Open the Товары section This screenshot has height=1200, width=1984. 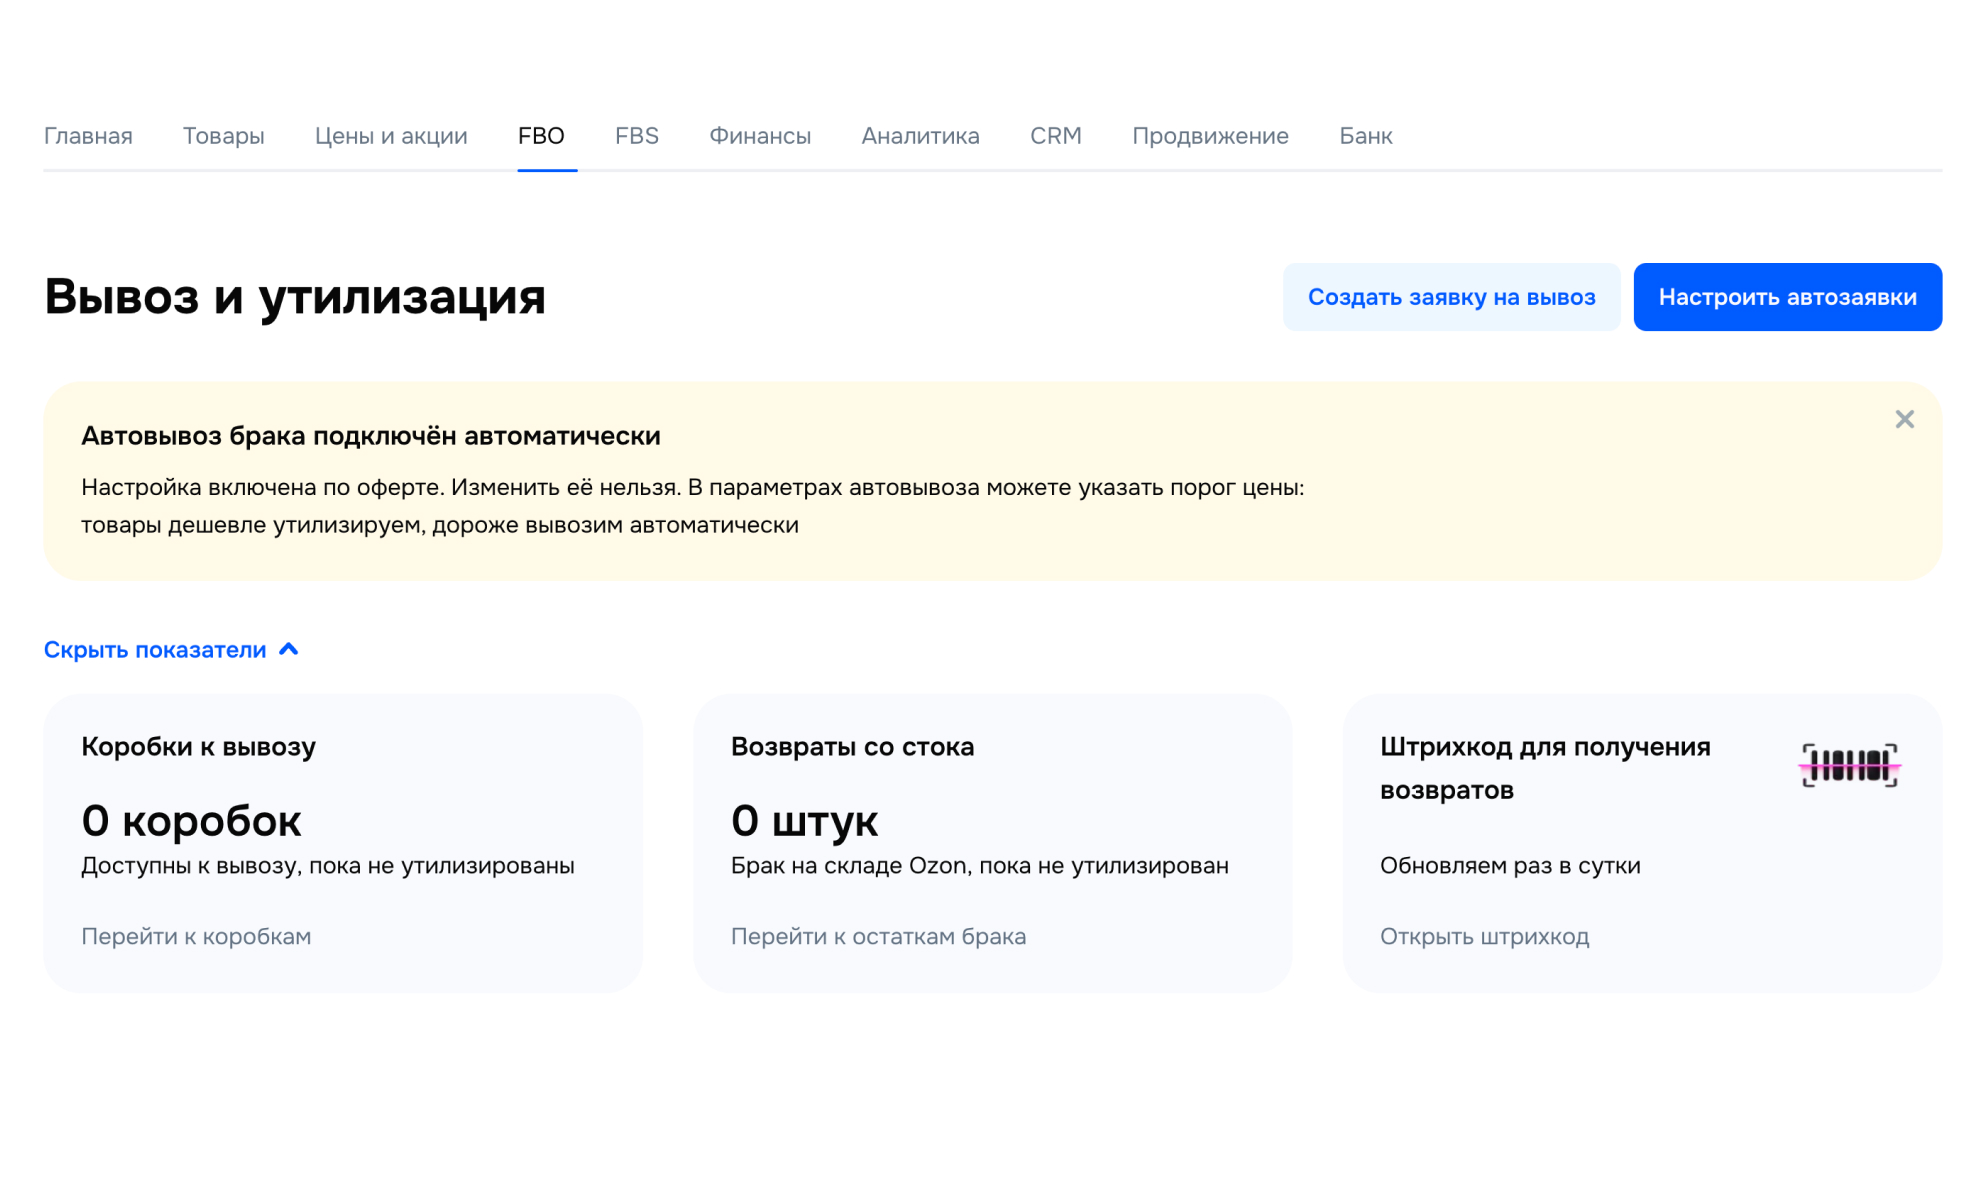coord(223,136)
